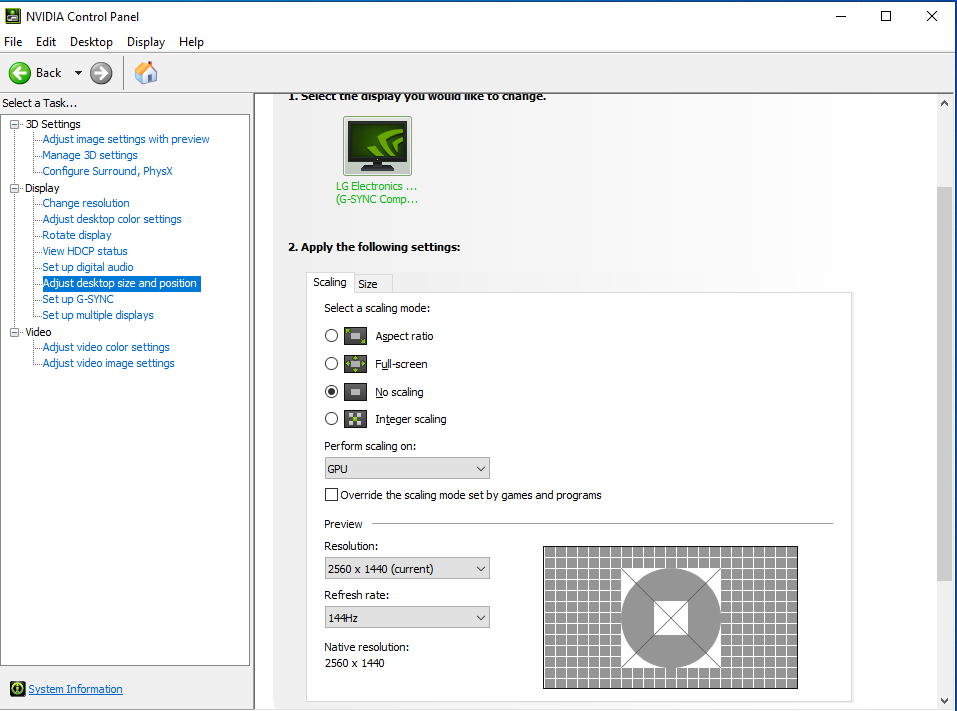The image size is (957, 711).
Task: Collapse the 3D Settings tree node
Action: [x=15, y=124]
